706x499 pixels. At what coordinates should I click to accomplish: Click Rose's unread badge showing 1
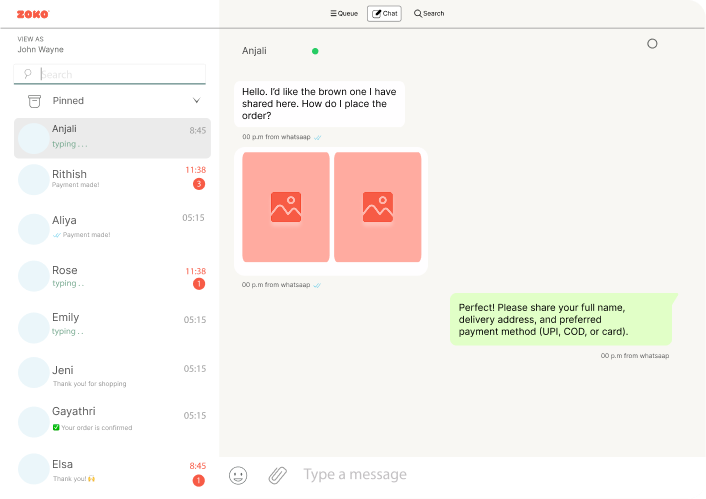click(199, 284)
